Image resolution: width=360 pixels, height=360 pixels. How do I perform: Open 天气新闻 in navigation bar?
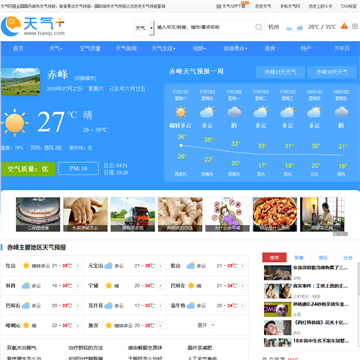coord(126,49)
